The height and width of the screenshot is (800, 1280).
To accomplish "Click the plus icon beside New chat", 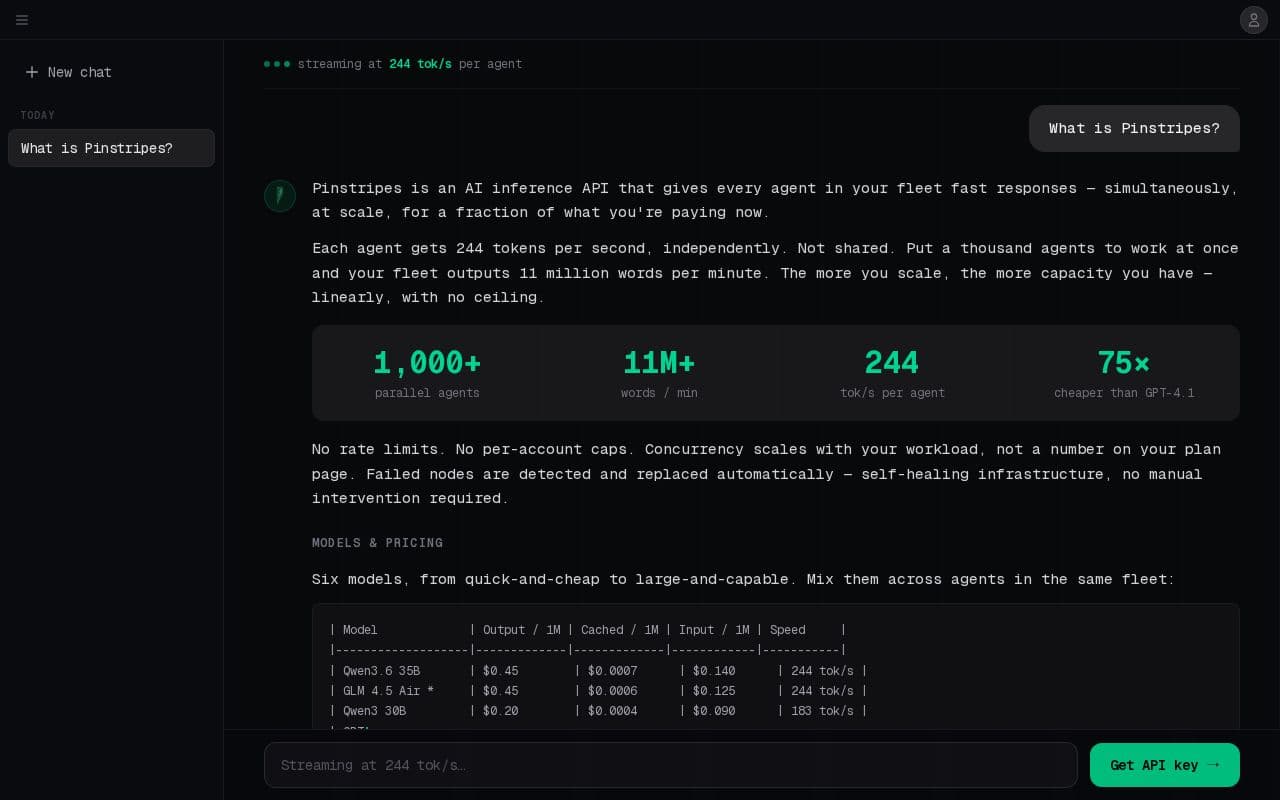I will pyautogui.click(x=32, y=72).
